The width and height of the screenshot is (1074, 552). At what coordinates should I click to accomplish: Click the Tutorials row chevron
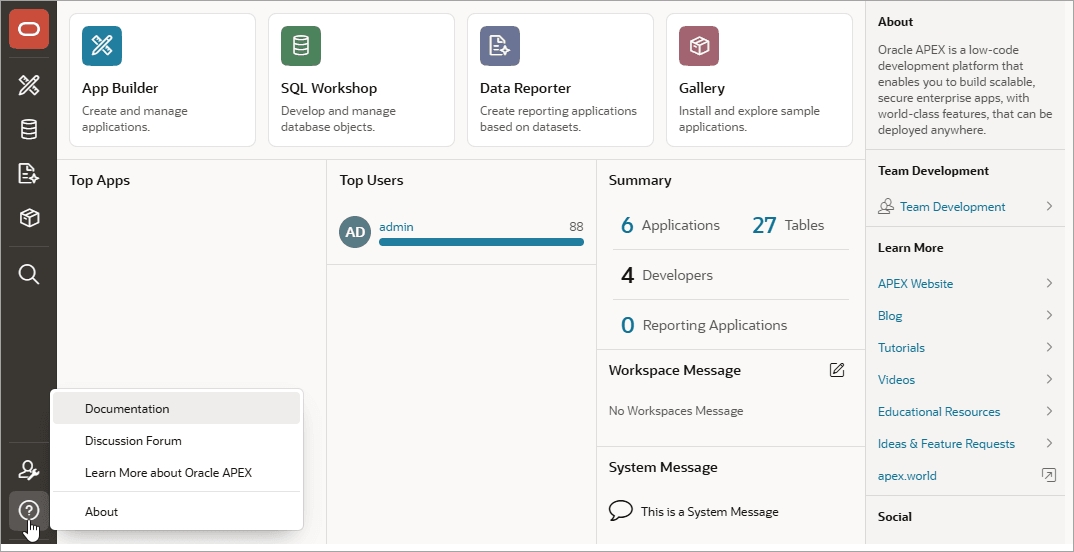[1049, 347]
